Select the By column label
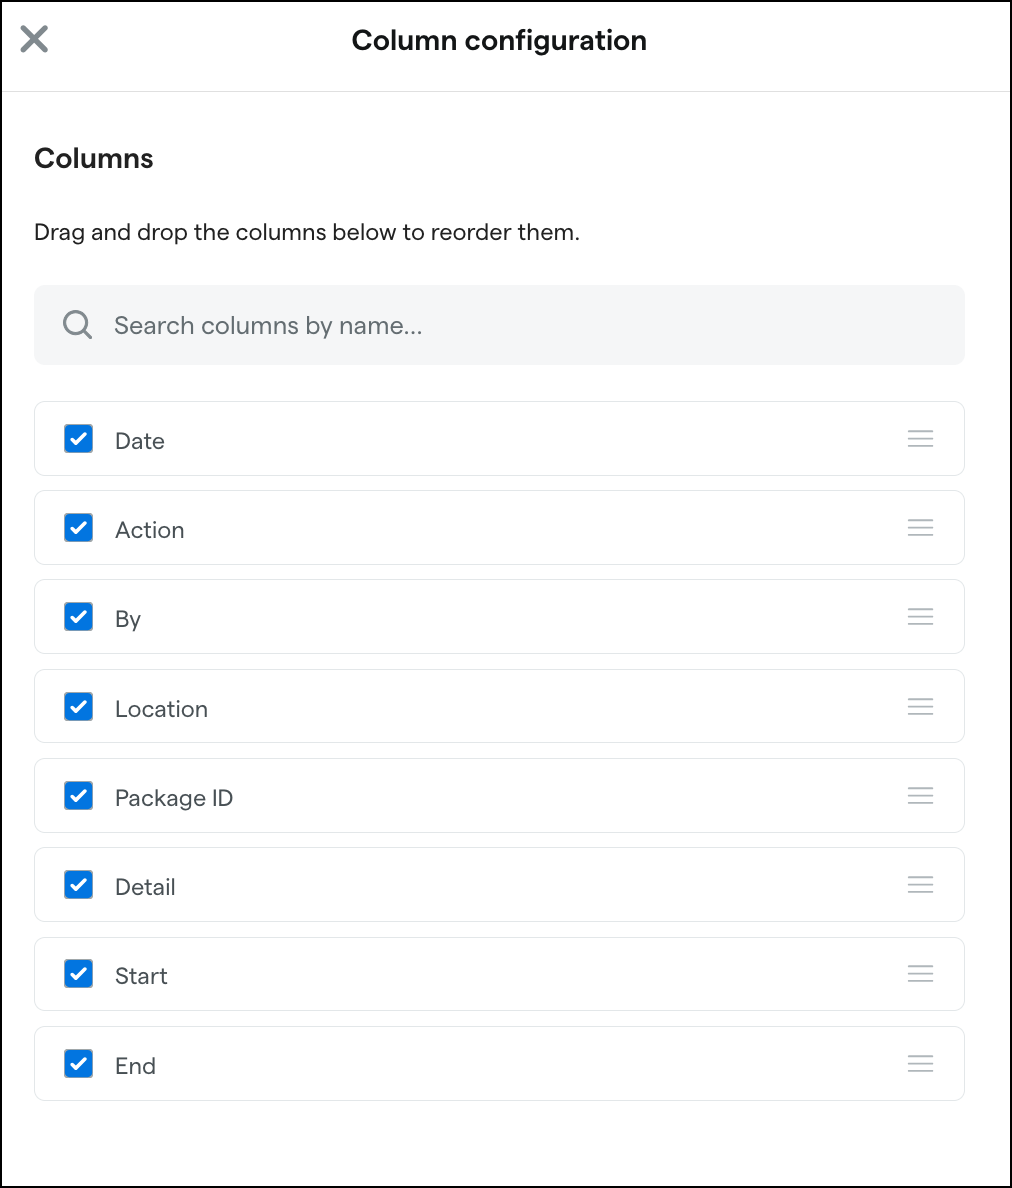 coord(128,620)
